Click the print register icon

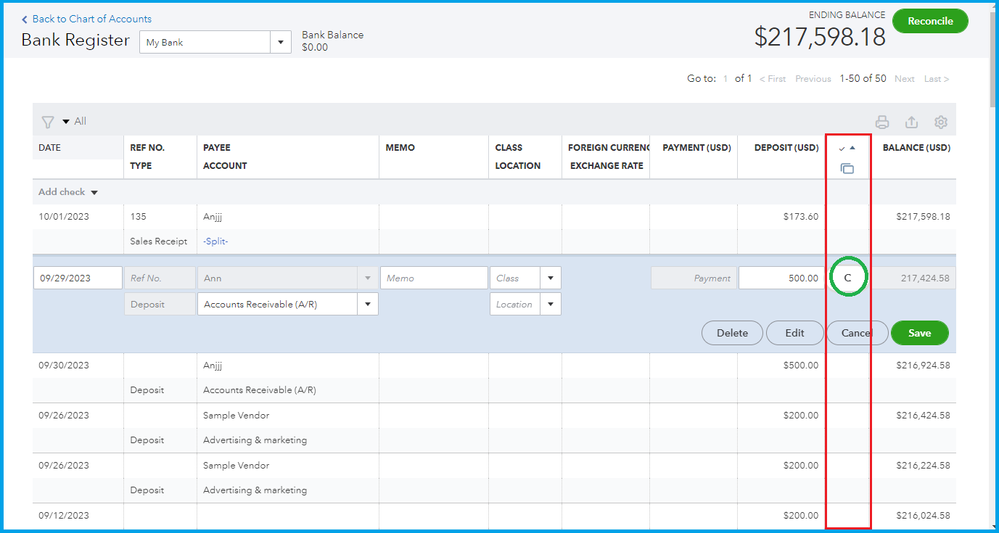(x=882, y=122)
